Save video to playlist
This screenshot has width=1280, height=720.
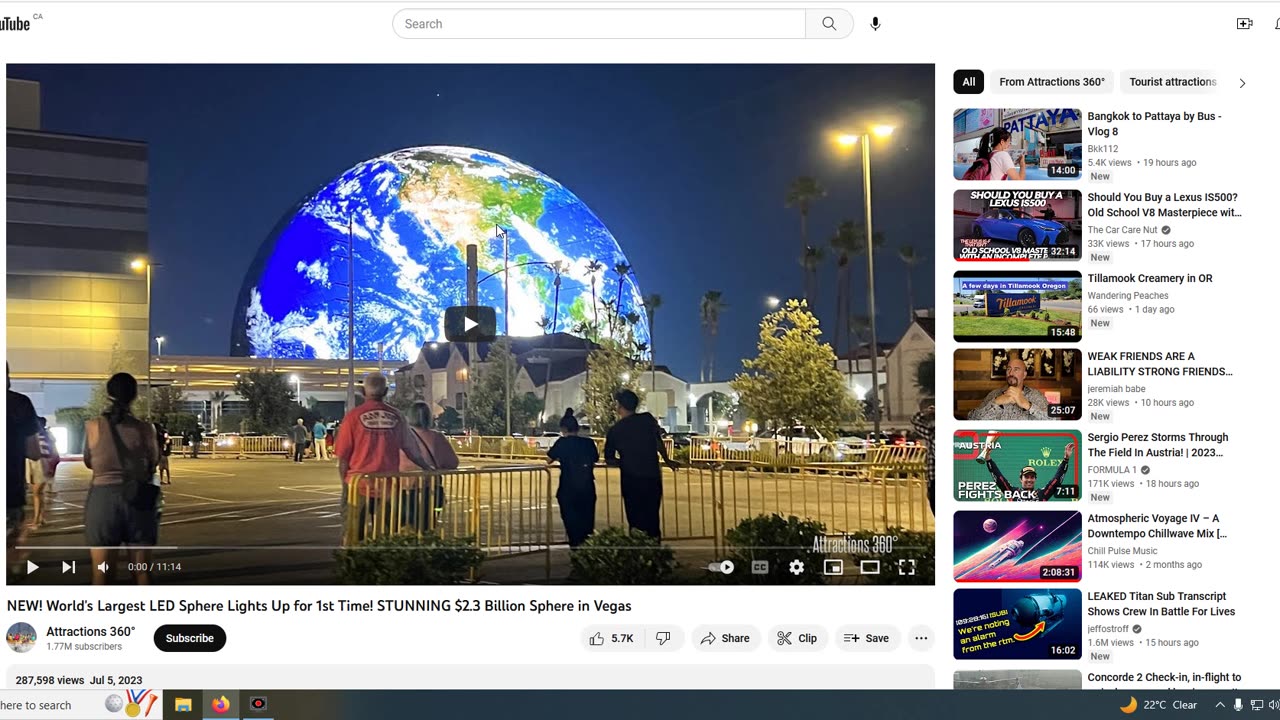[867, 638]
